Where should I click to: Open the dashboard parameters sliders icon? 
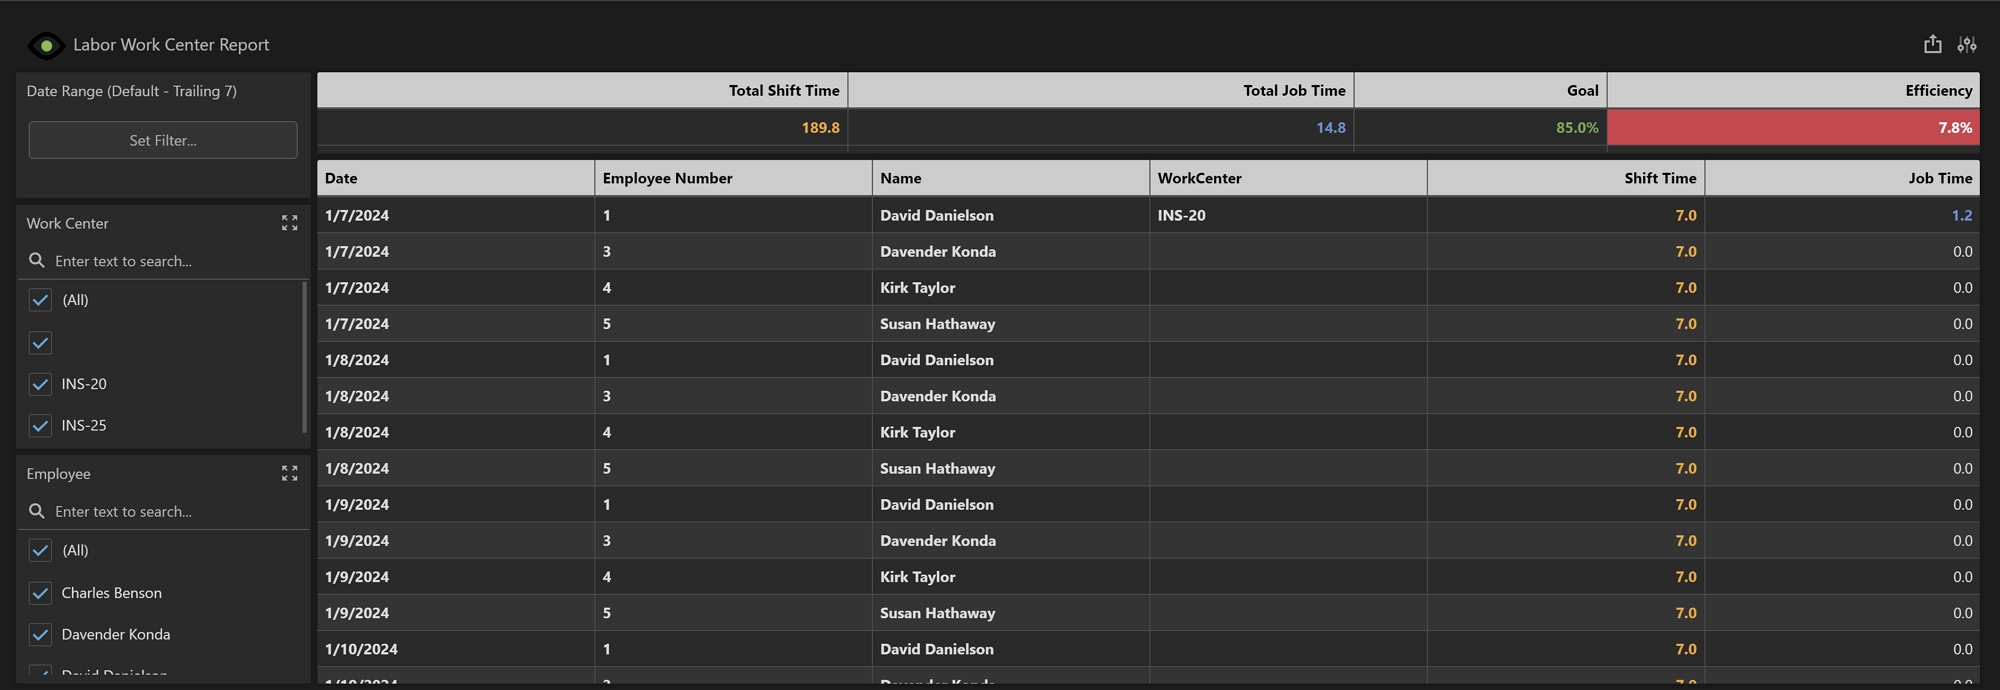coord(1966,44)
